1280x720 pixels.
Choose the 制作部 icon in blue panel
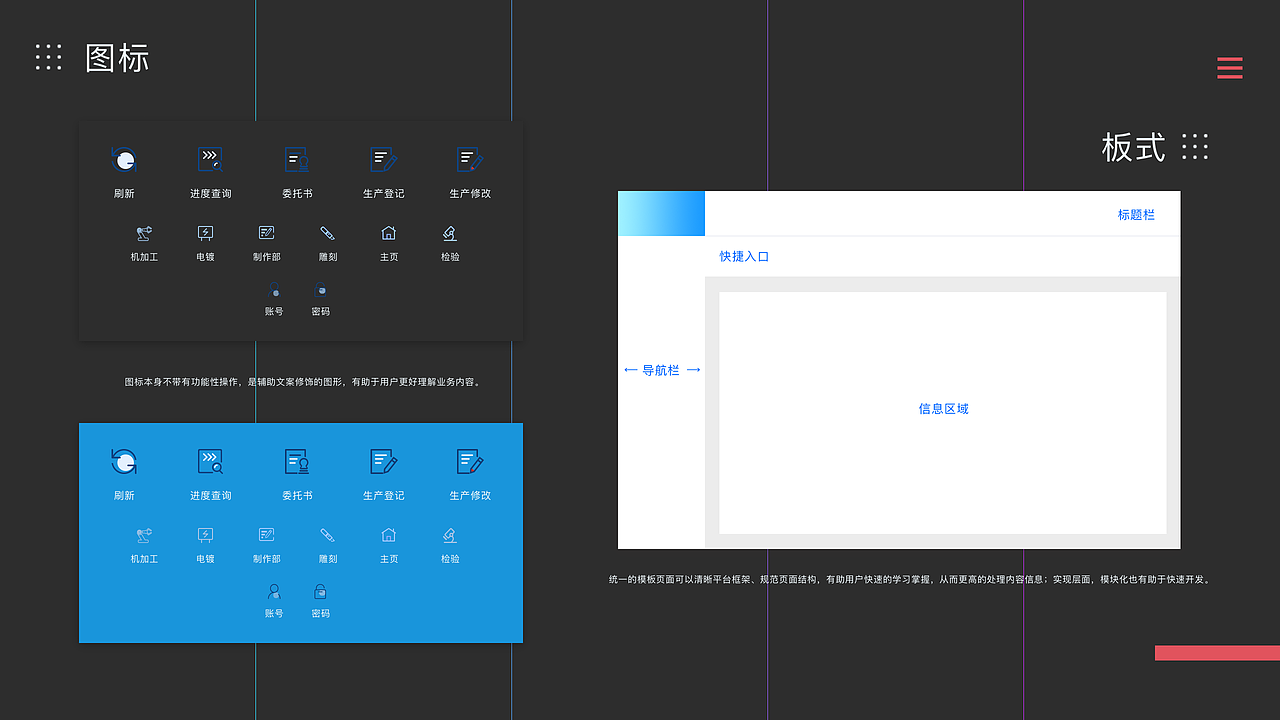266,535
